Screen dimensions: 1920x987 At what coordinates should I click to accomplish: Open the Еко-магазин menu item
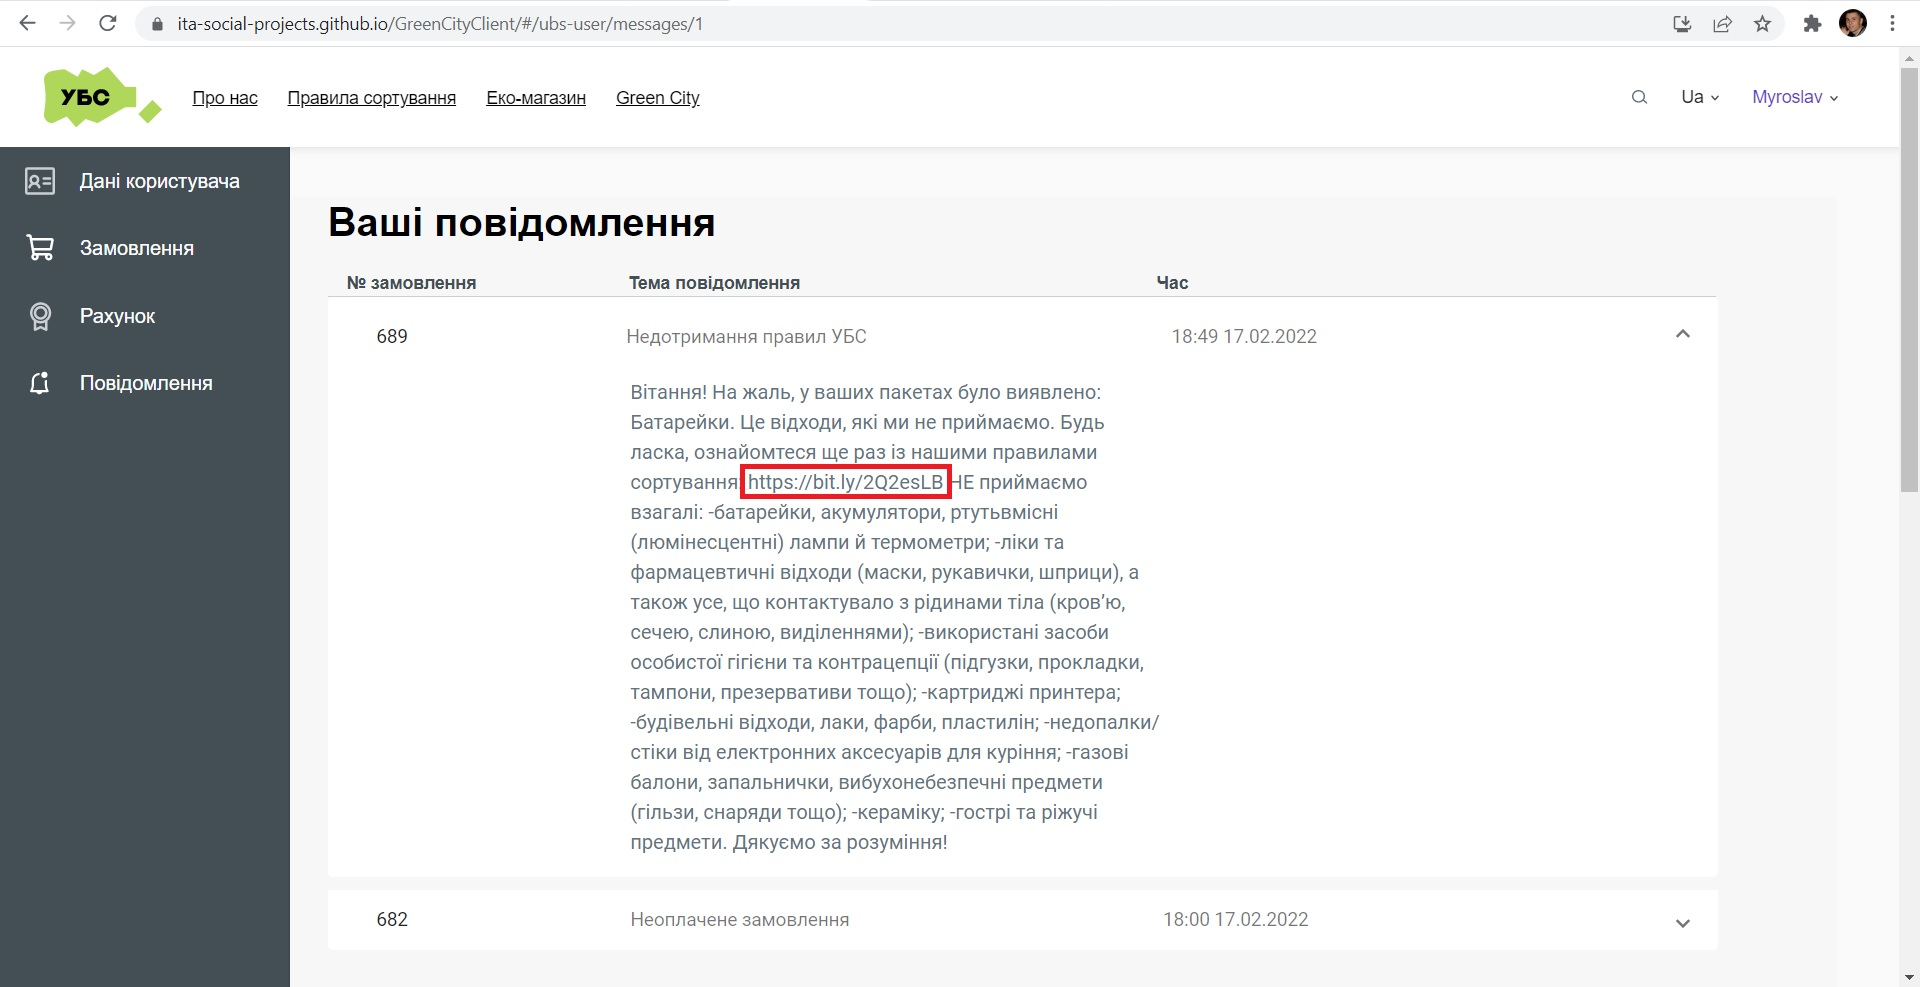coord(536,97)
